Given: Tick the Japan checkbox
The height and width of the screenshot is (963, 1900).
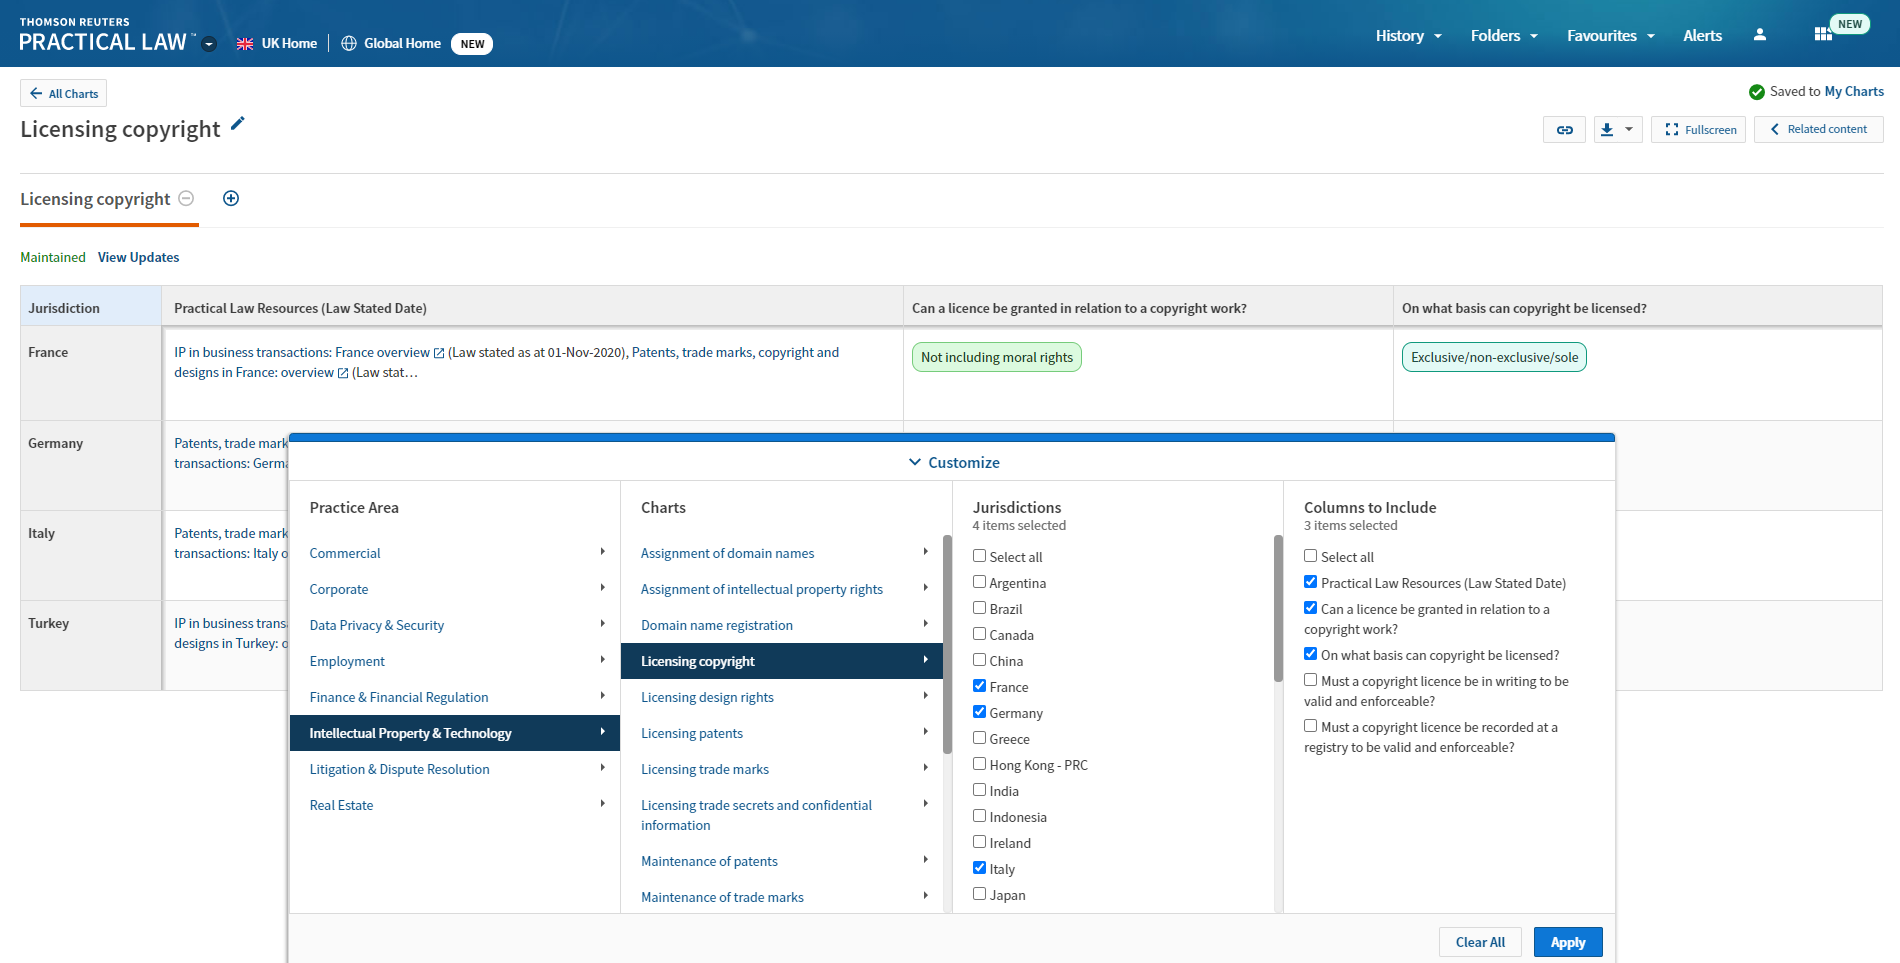Looking at the screenshot, I should [979, 894].
